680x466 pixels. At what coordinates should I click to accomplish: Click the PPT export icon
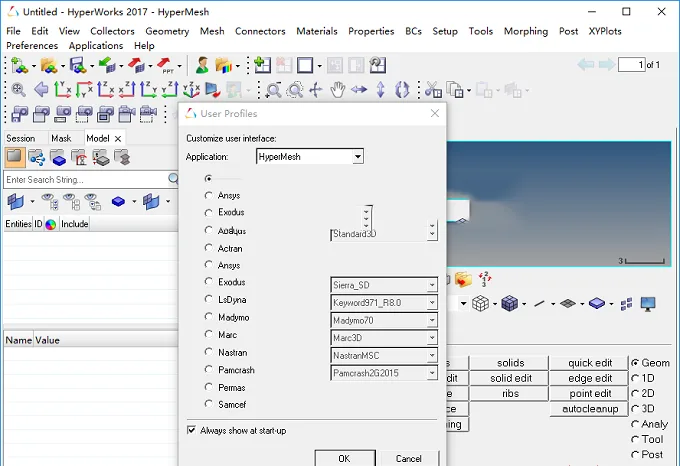coord(164,65)
